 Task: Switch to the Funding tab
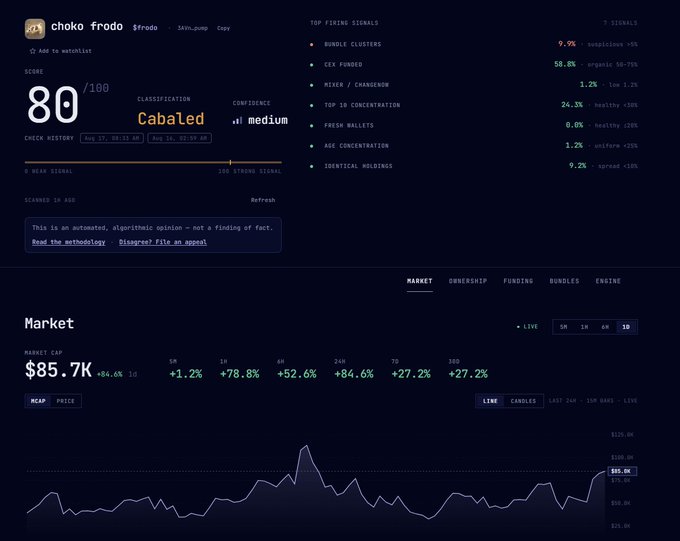(518, 281)
